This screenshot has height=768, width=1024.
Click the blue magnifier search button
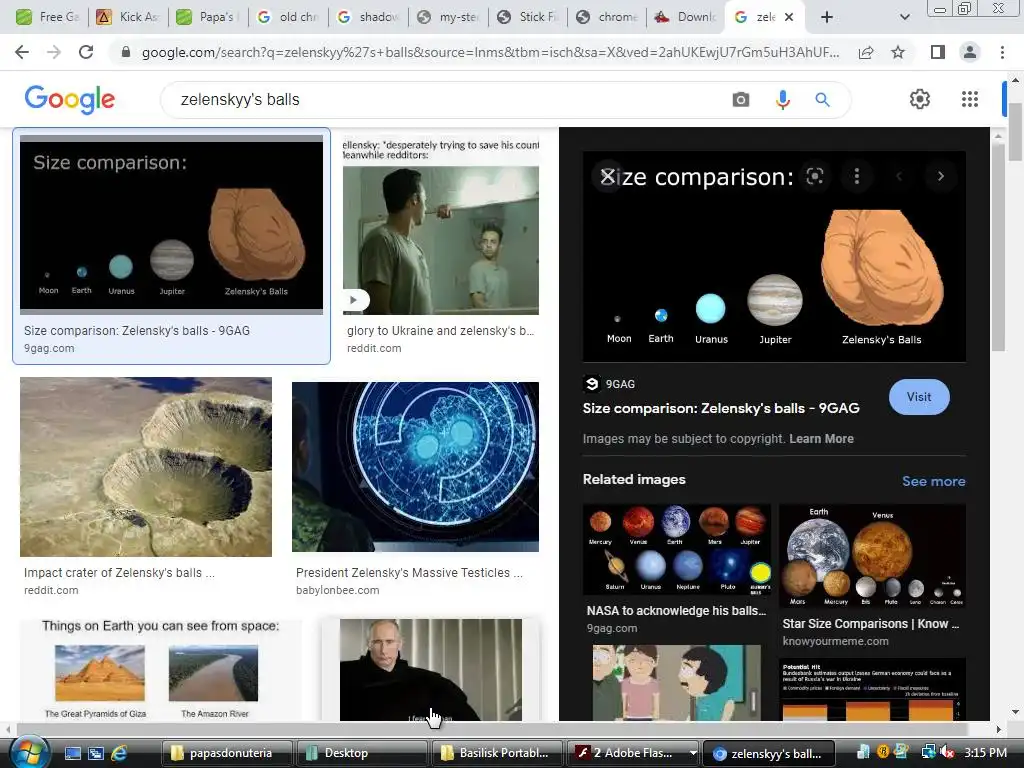(822, 99)
